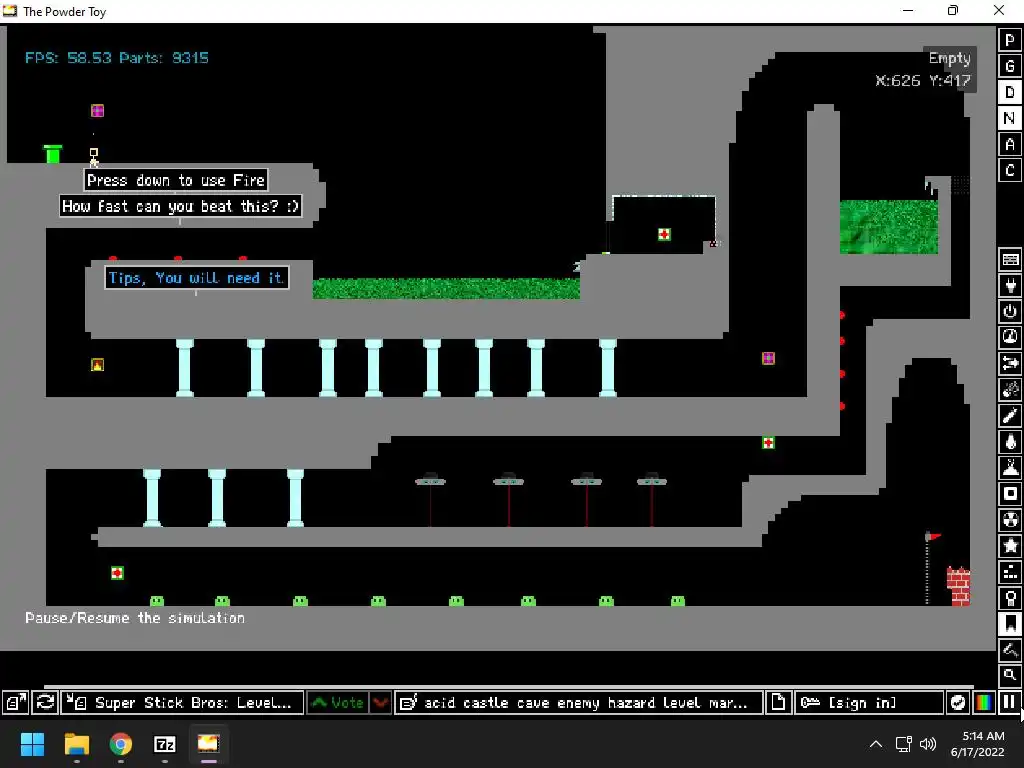
Task: Click the Super Stick Bros save name button
Action: tap(182, 703)
